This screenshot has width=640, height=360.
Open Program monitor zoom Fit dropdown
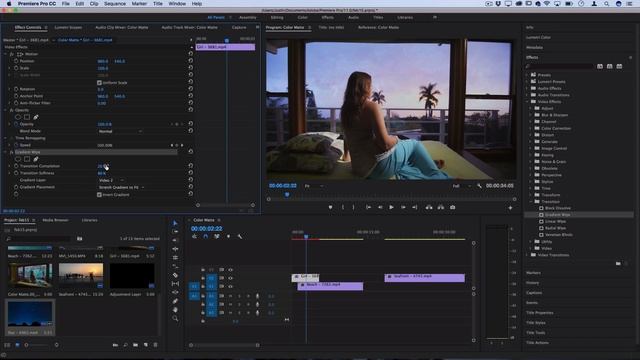314,186
